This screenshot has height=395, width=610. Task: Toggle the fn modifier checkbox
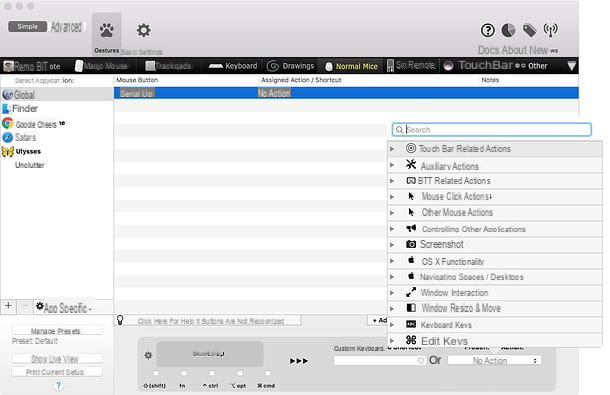184,373
